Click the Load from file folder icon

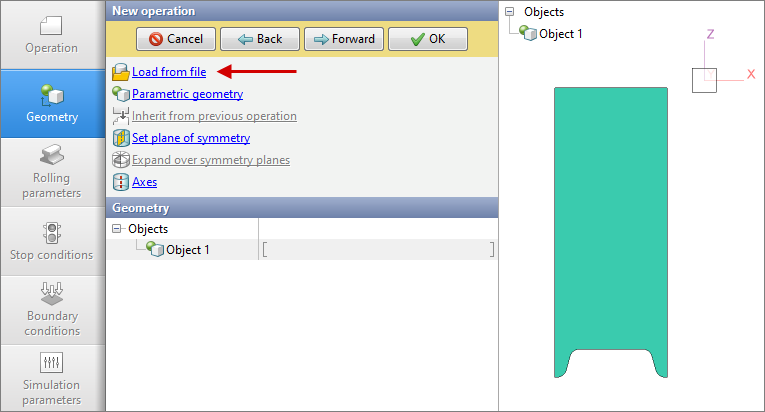(x=121, y=72)
